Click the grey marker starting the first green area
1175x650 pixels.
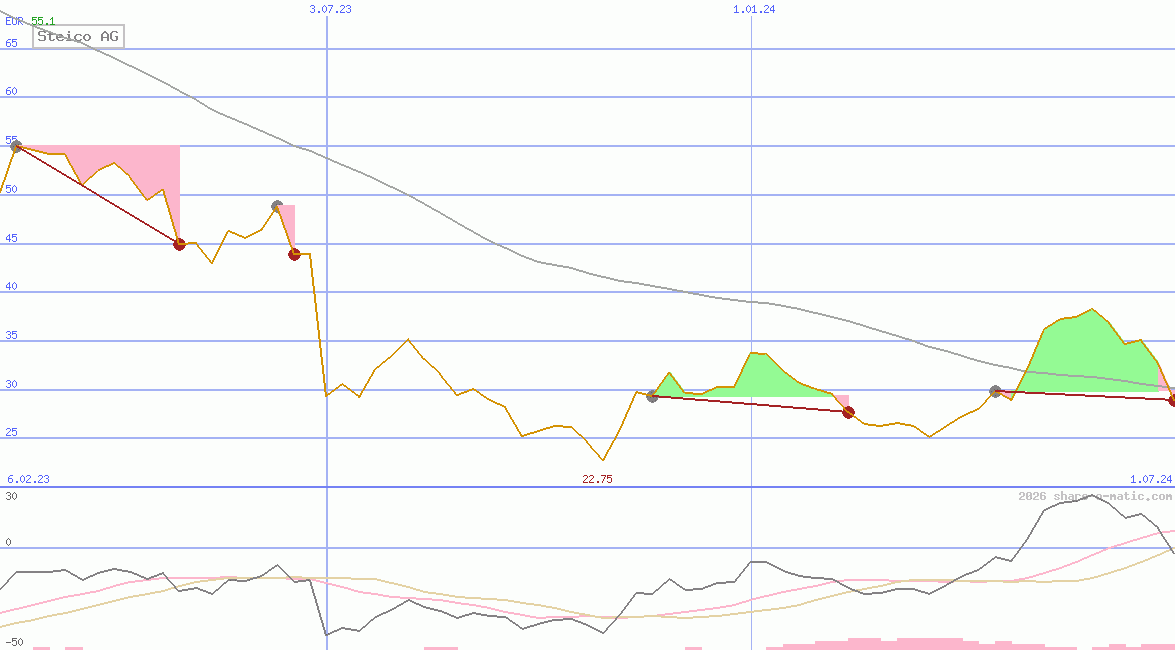pos(653,397)
